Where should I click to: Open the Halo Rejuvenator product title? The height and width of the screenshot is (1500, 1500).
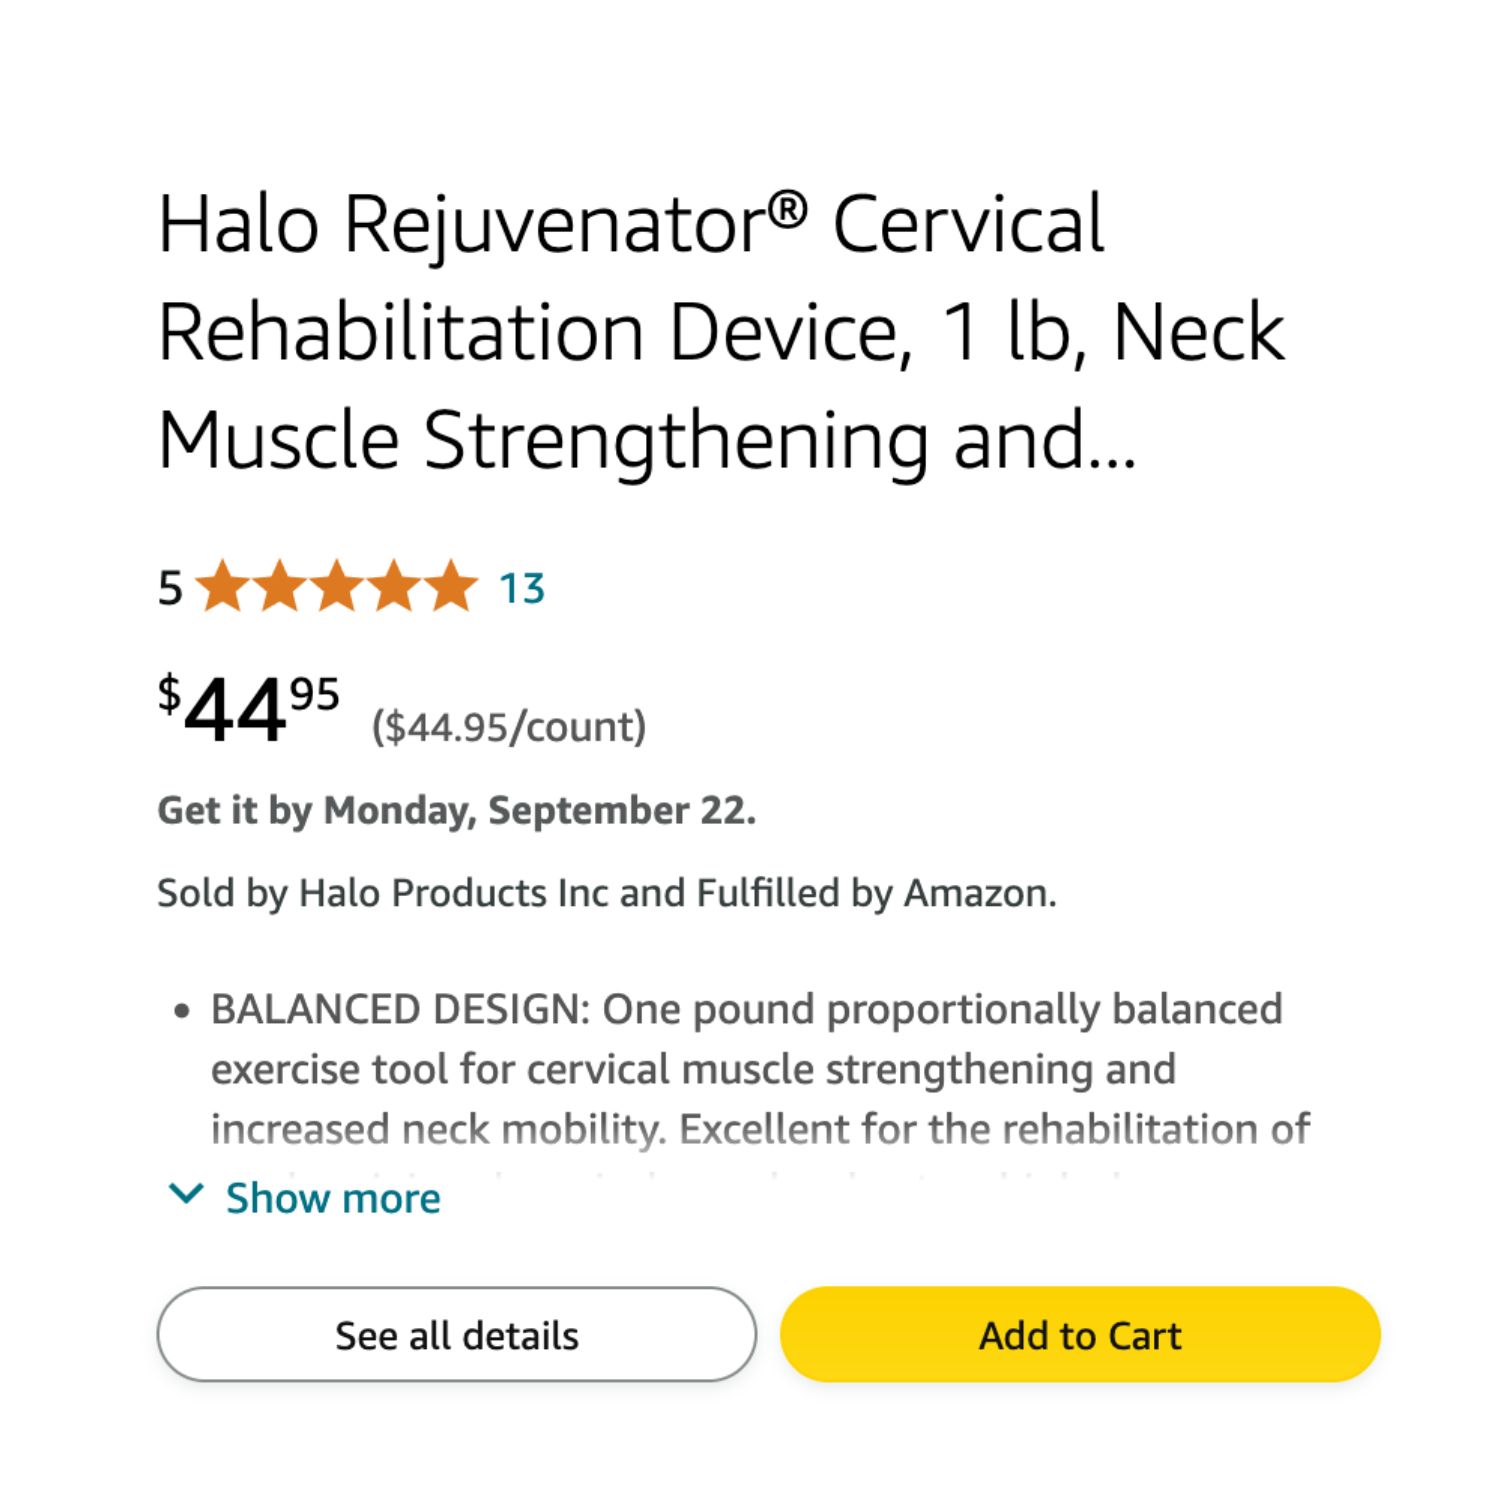click(x=721, y=332)
